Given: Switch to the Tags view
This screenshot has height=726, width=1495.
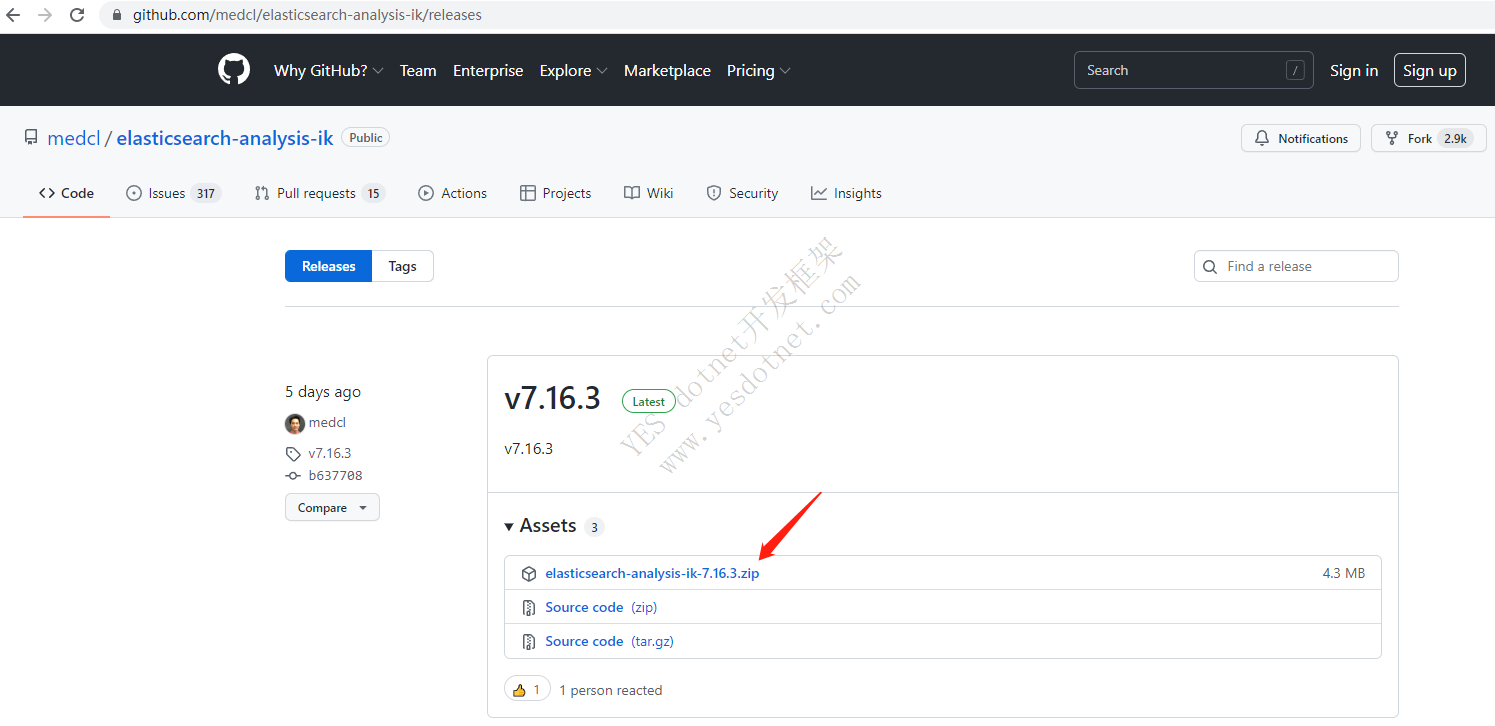Looking at the screenshot, I should [403, 266].
